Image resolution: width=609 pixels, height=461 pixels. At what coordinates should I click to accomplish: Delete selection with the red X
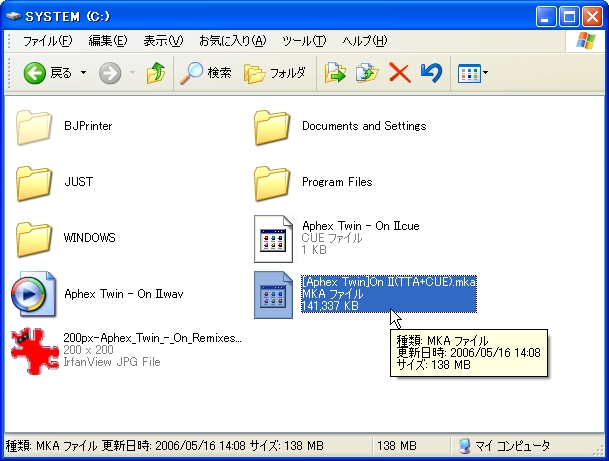point(400,73)
